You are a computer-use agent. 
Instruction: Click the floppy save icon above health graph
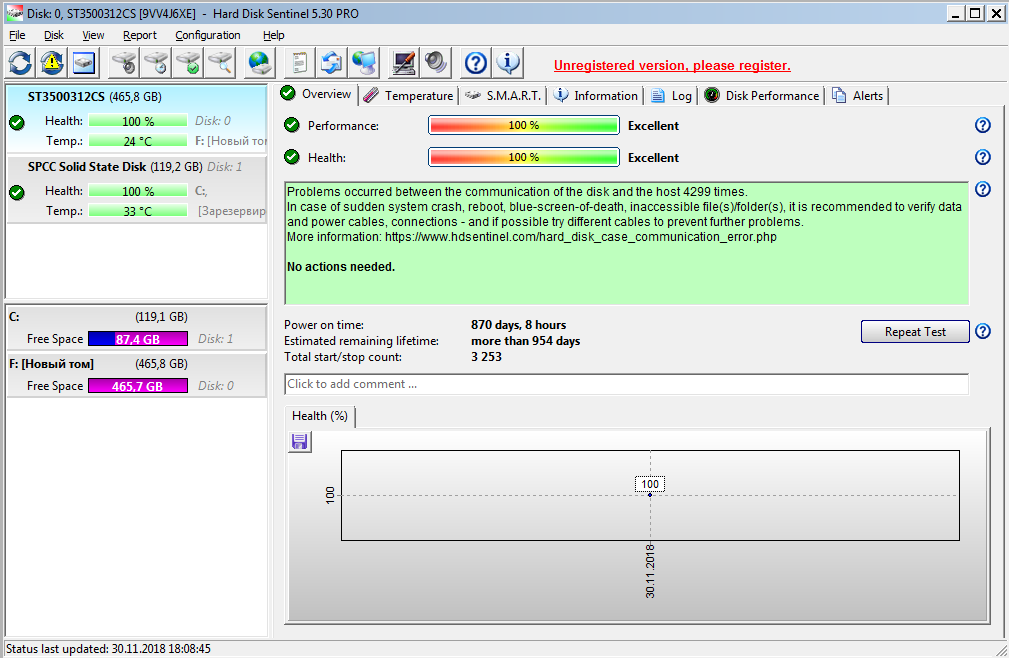(299, 442)
